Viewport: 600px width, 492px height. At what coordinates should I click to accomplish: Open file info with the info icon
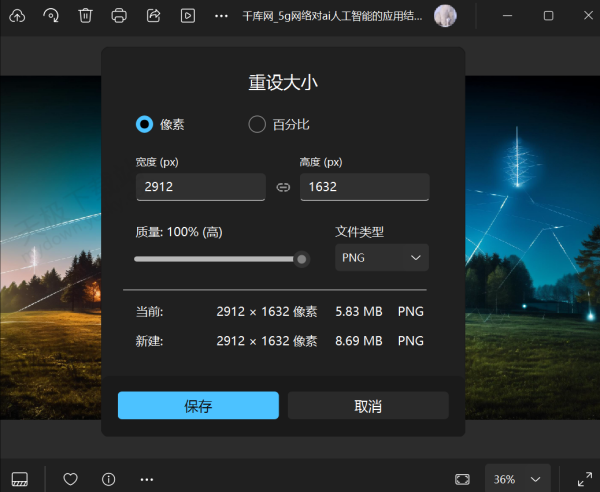coord(109,479)
